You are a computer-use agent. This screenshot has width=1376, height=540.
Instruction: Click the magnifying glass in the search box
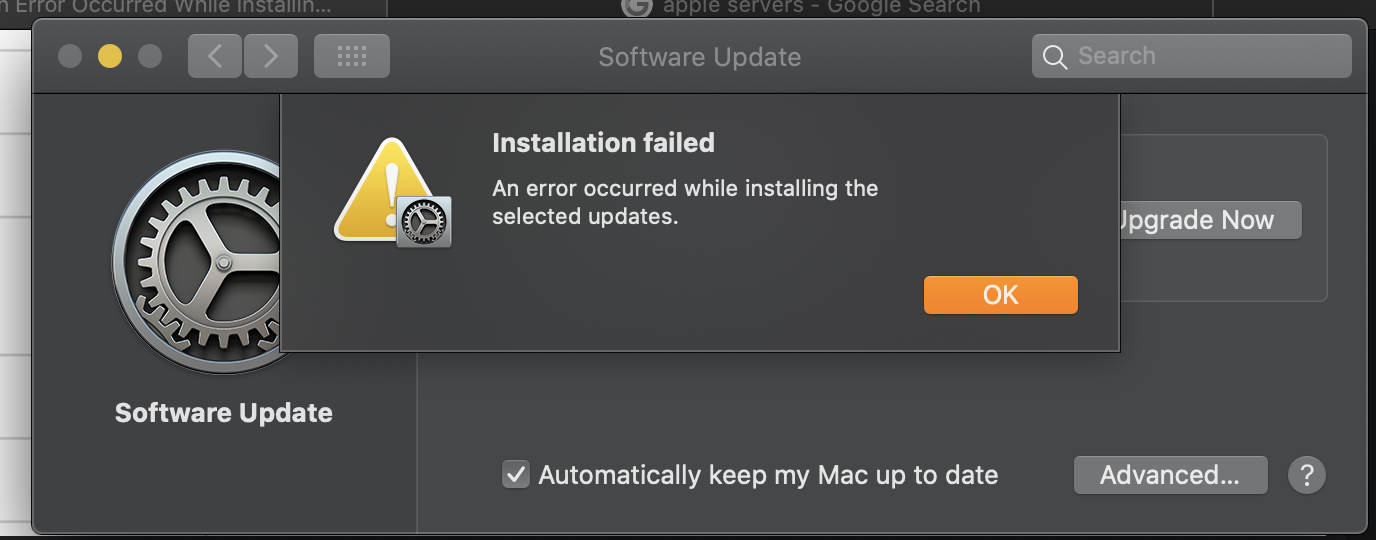[1054, 57]
